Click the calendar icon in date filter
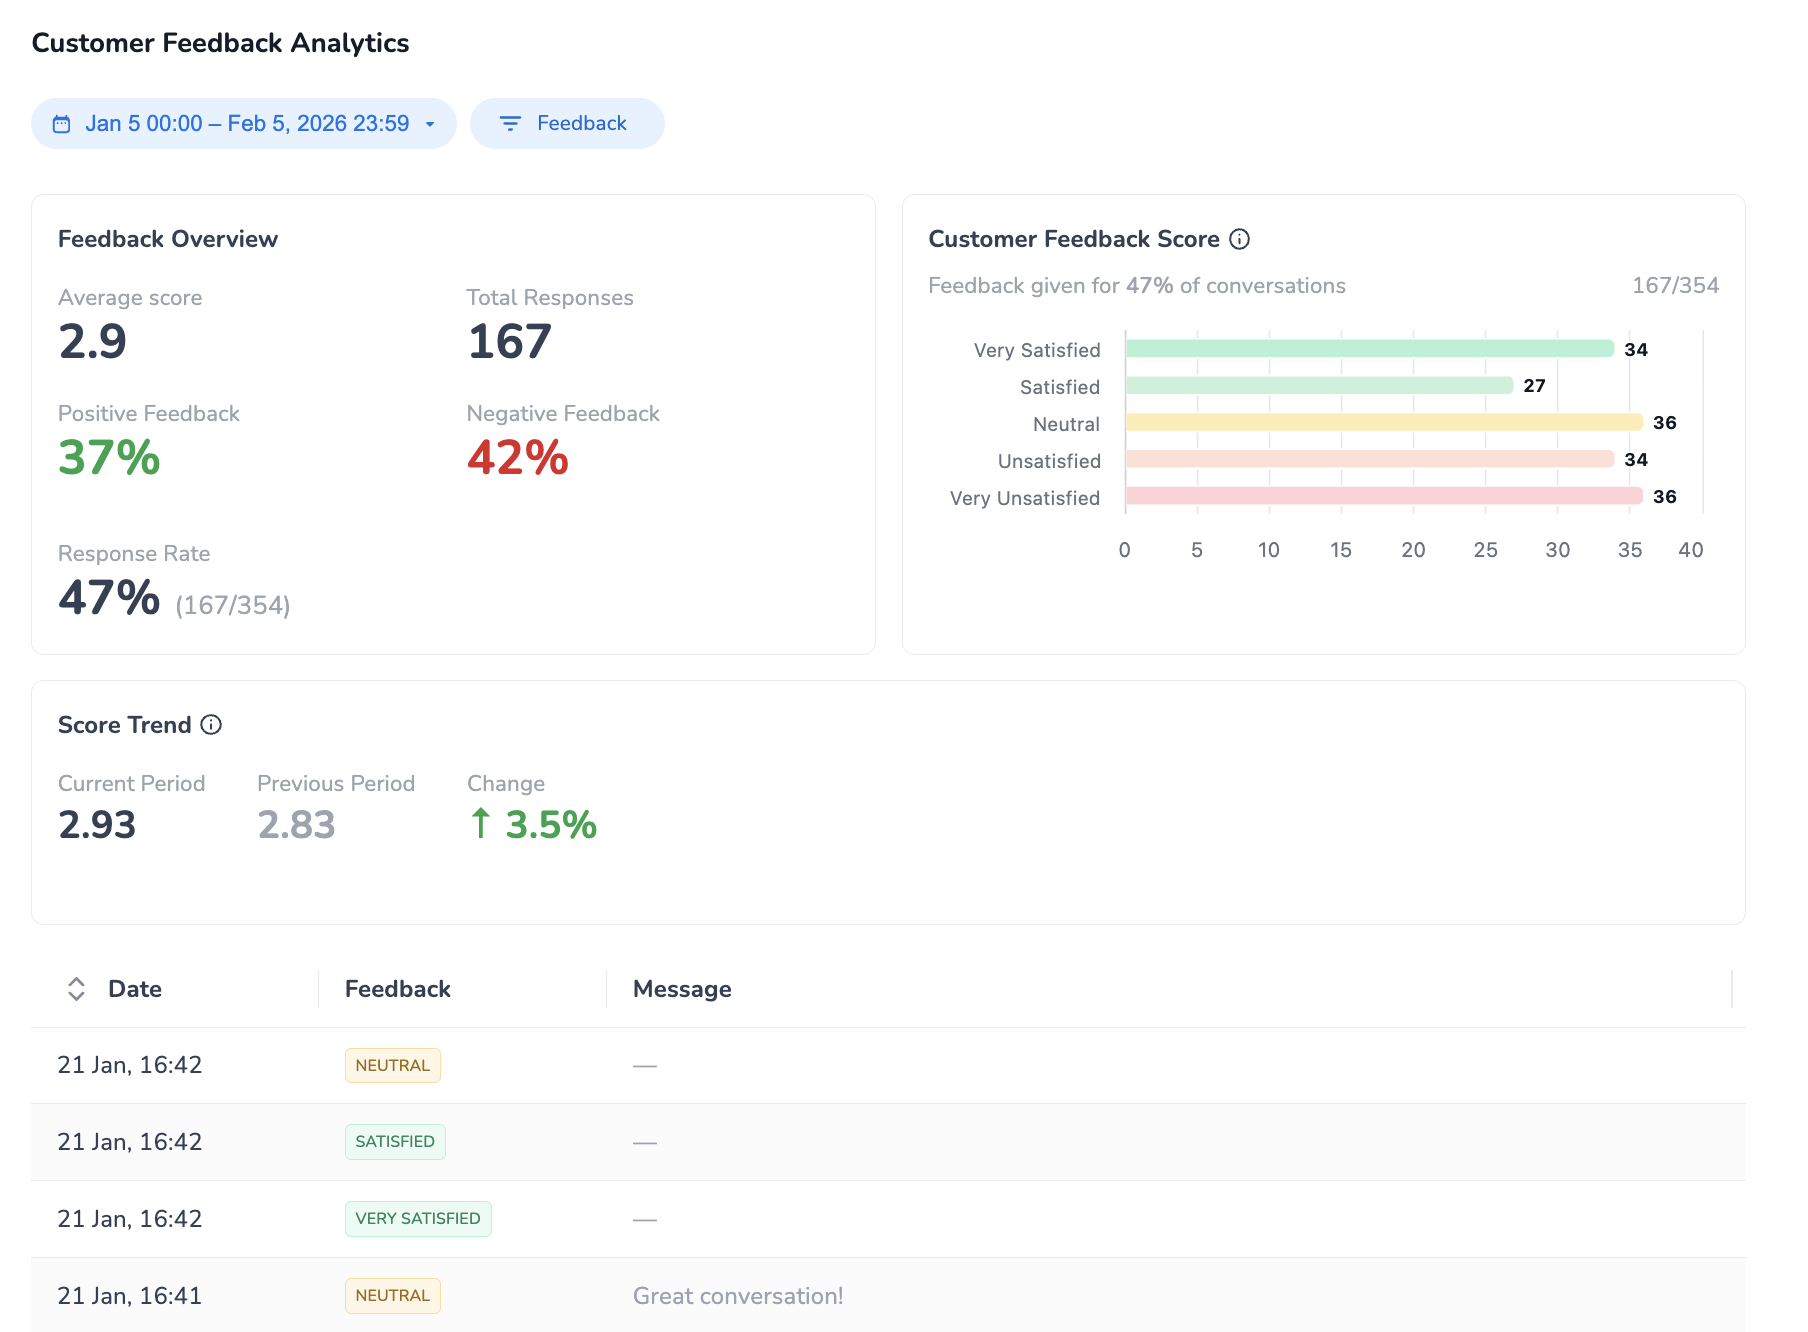This screenshot has width=1808, height=1332. 62,124
